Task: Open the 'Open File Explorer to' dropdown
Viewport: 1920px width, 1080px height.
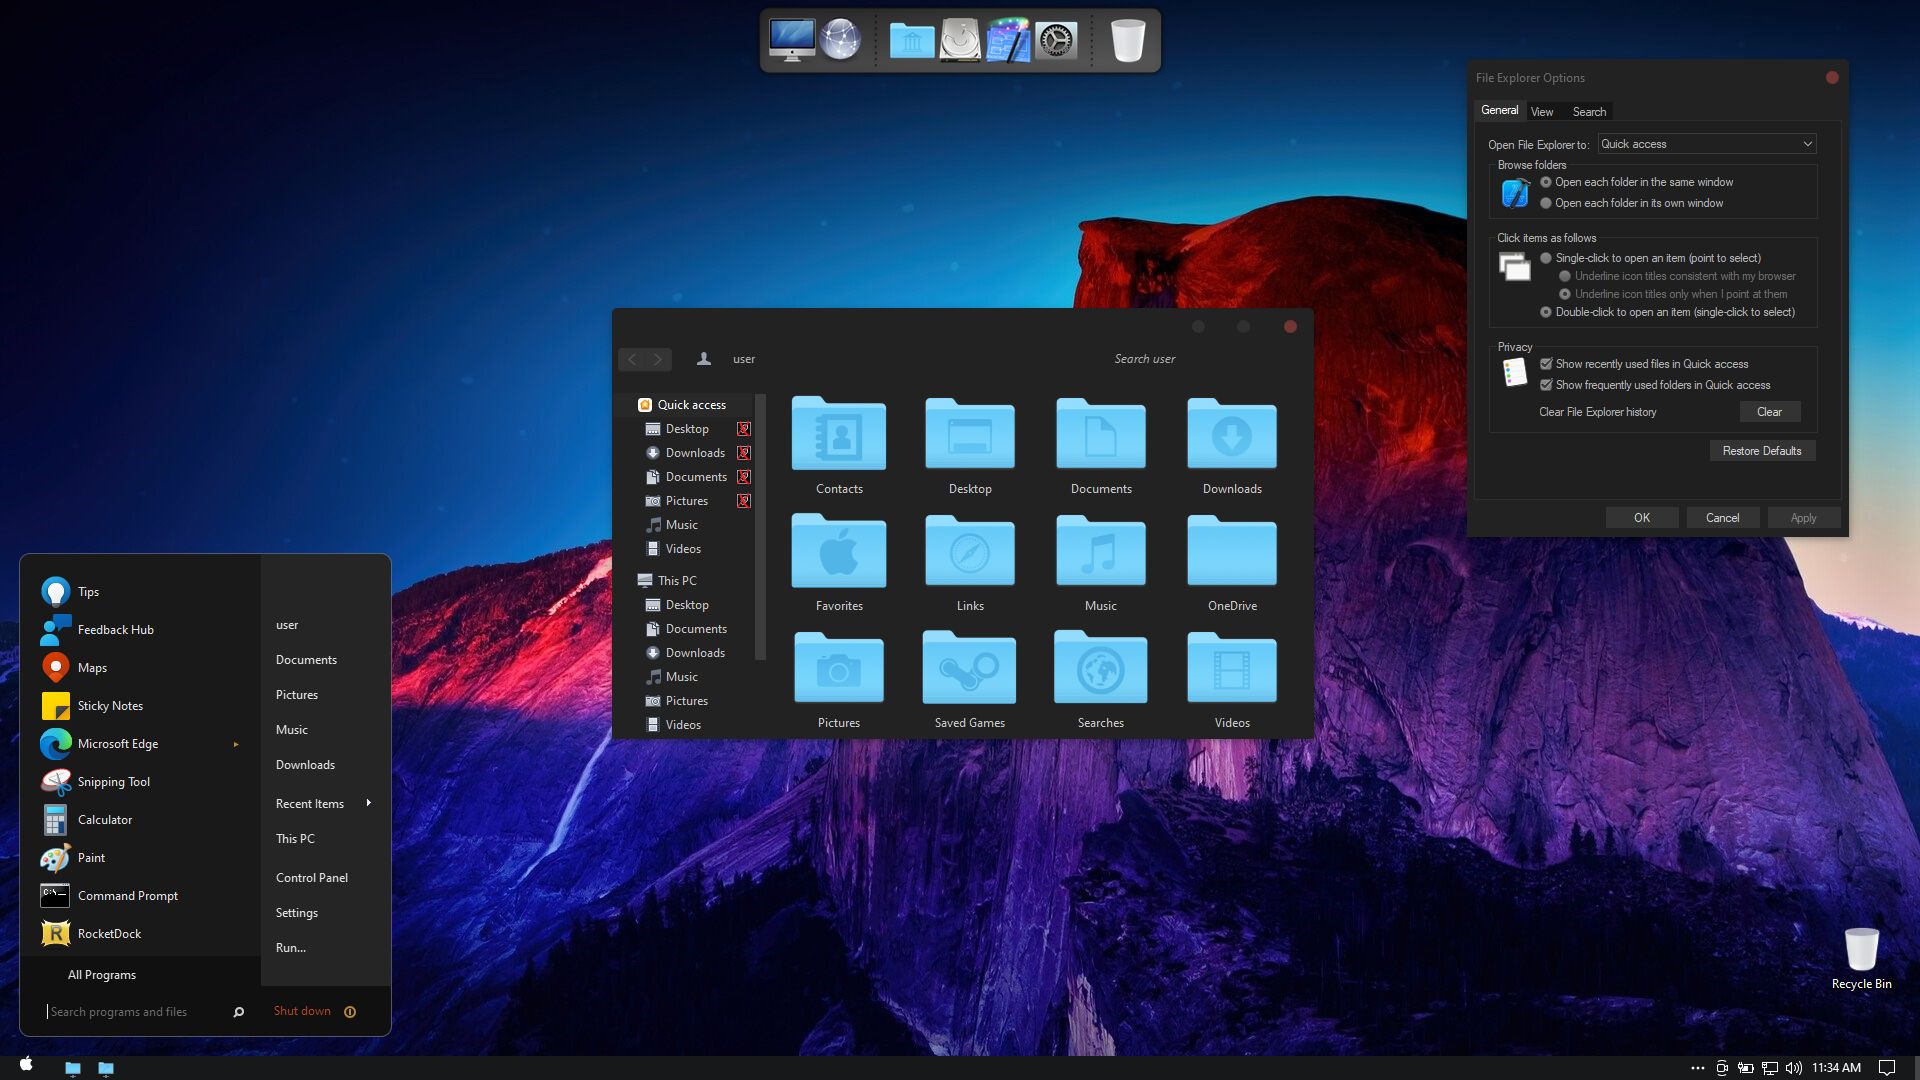Action: tap(1706, 144)
